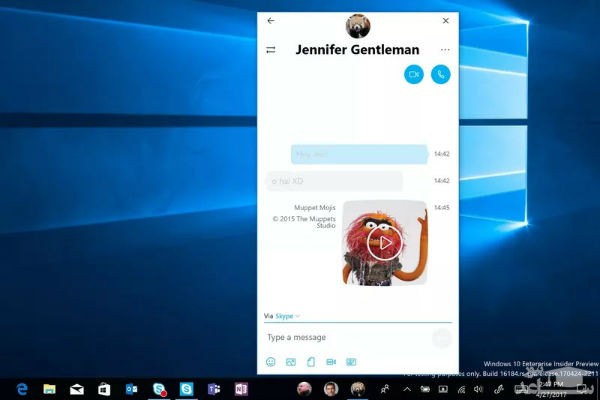
Task: Click the "Muppet Mojis" caption text
Action: 315,207
